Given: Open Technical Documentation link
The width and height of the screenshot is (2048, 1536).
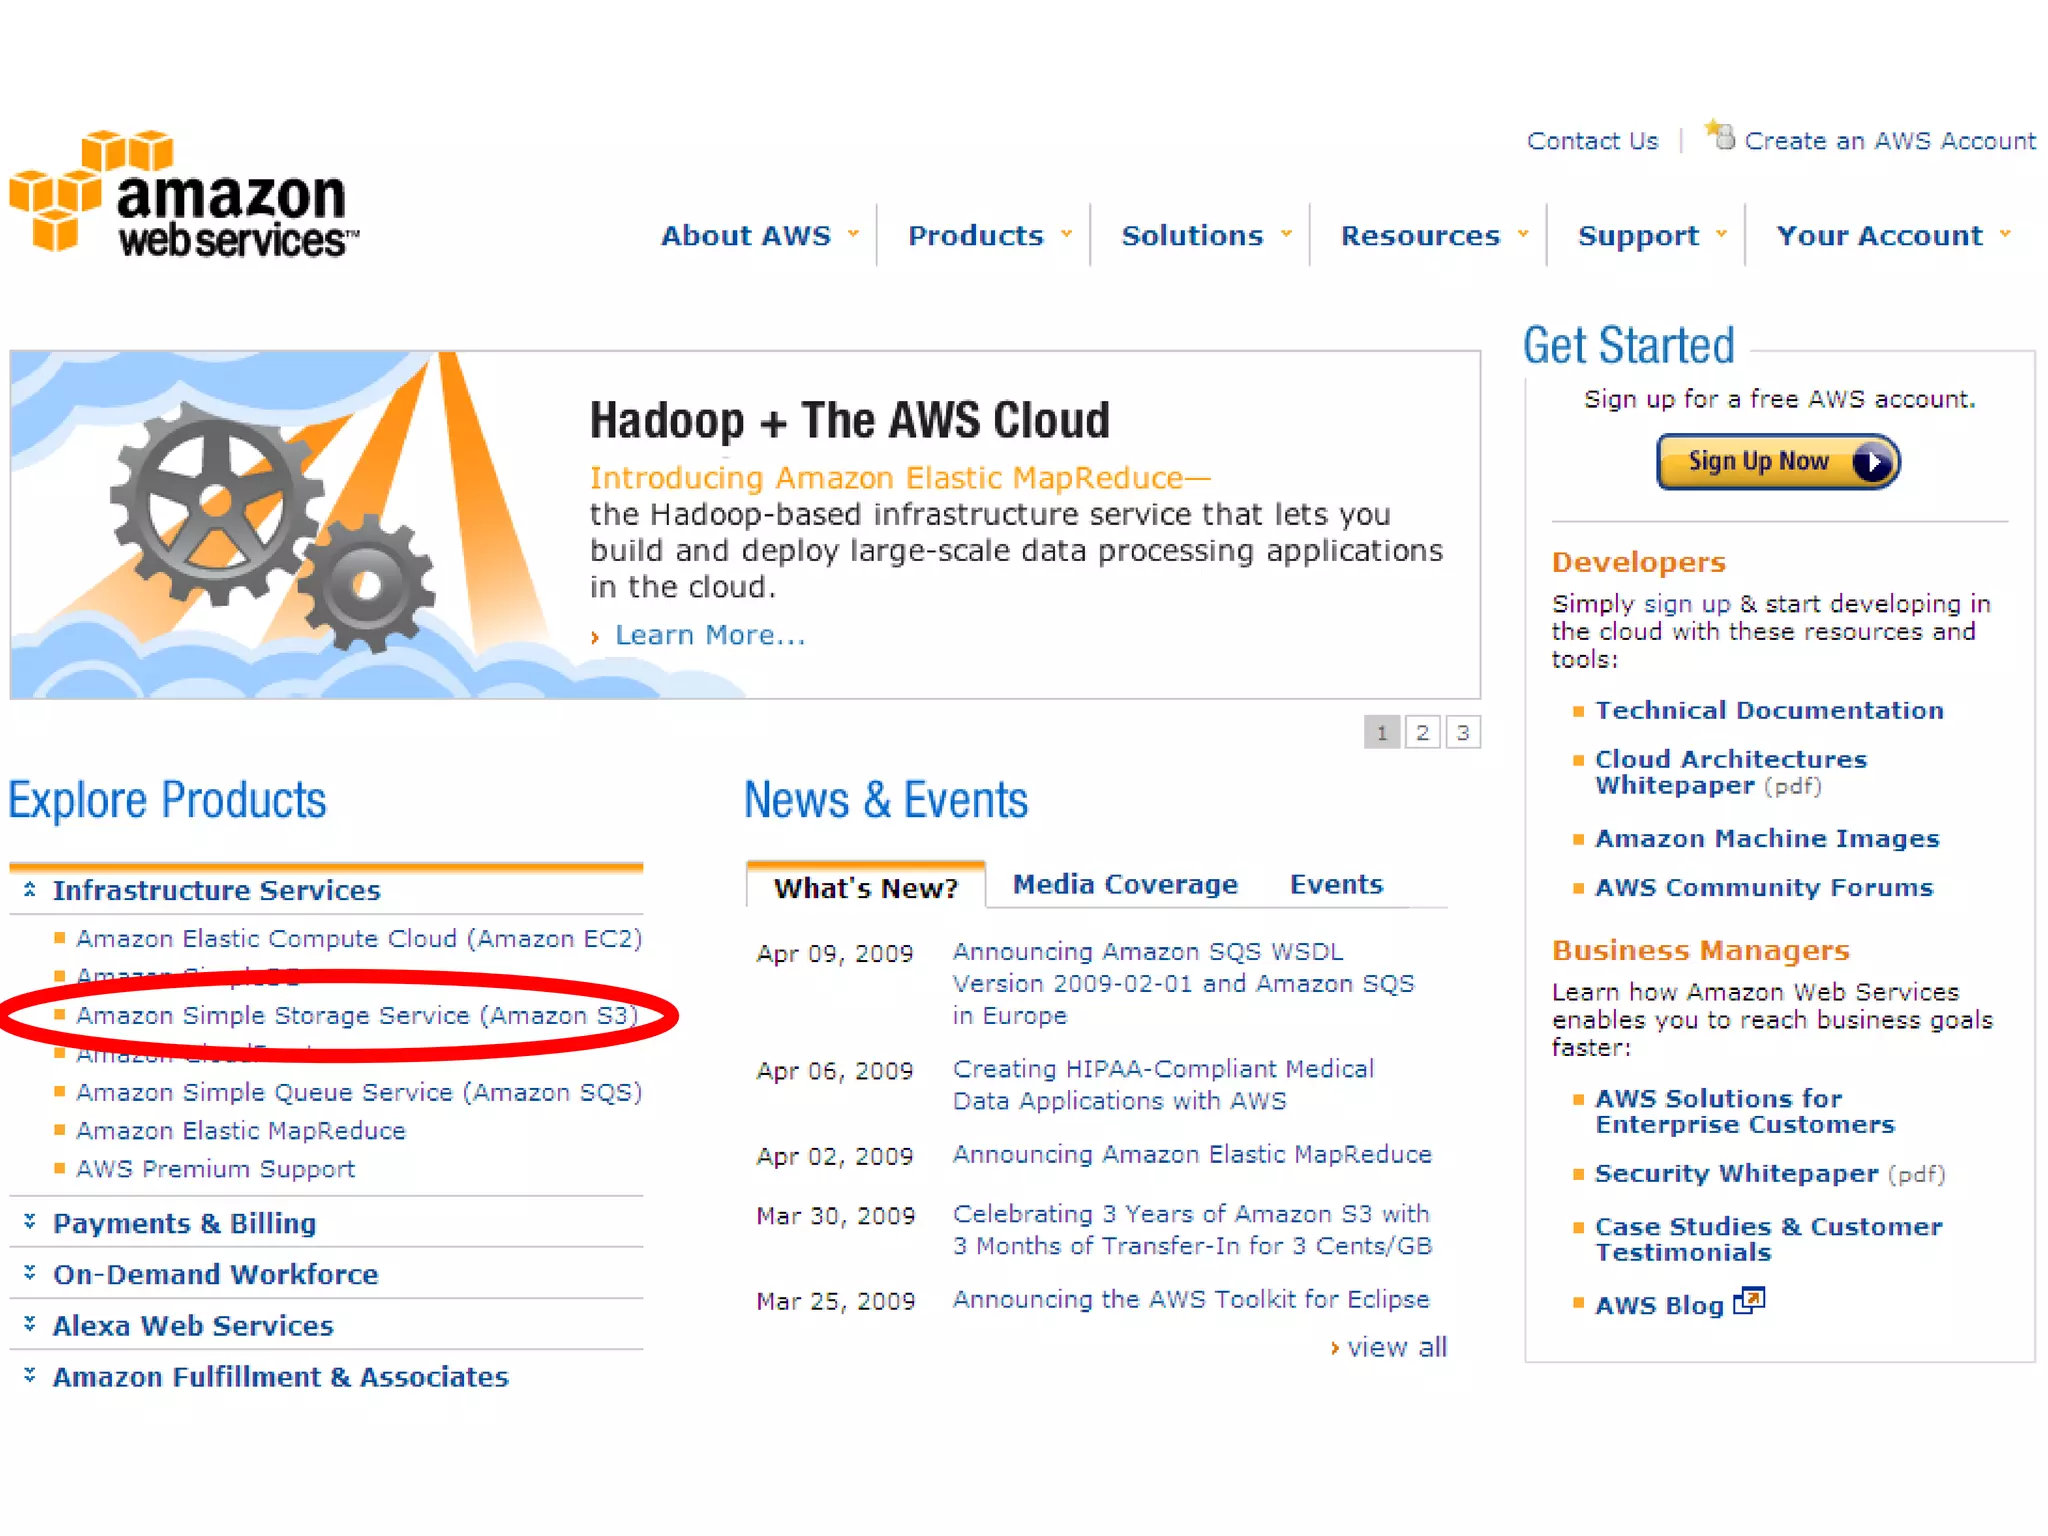Looking at the screenshot, I should tap(1769, 710).
